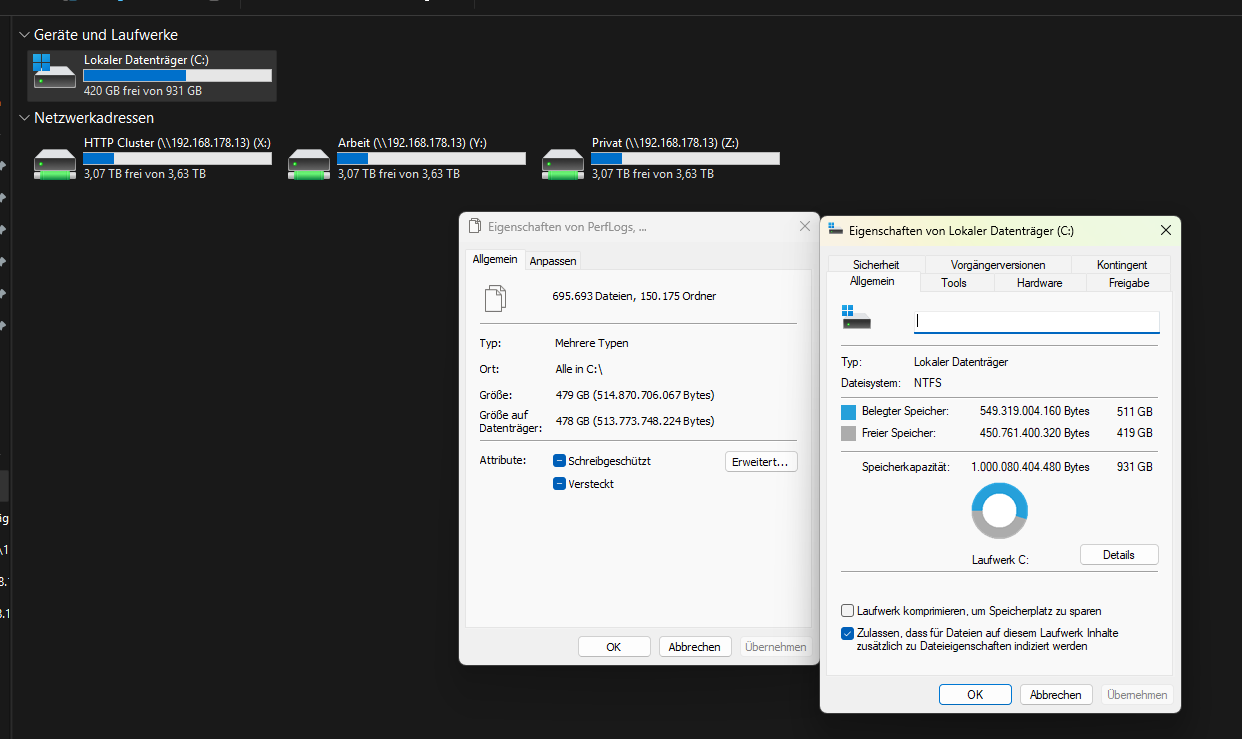Click the gray Freier Speicher color swatch
The width and height of the screenshot is (1242, 739).
pos(849,434)
